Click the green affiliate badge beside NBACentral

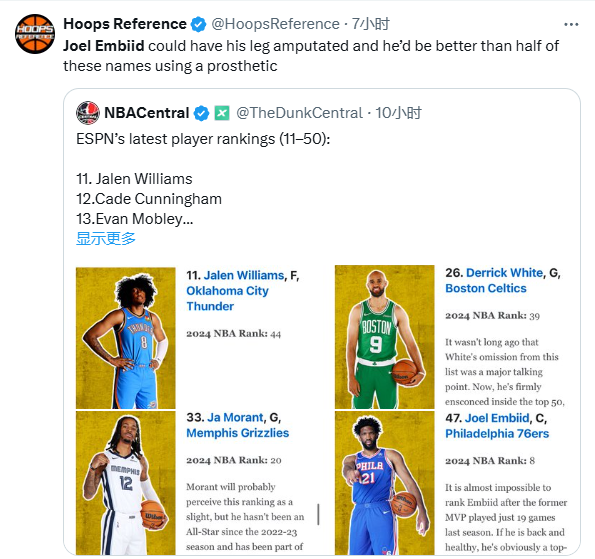(222, 113)
